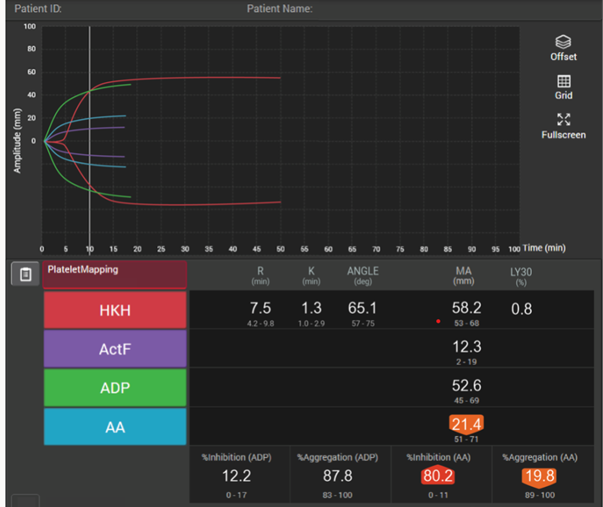The width and height of the screenshot is (603, 507).
Task: Select the green ADP channel
Action: [x=115, y=388]
